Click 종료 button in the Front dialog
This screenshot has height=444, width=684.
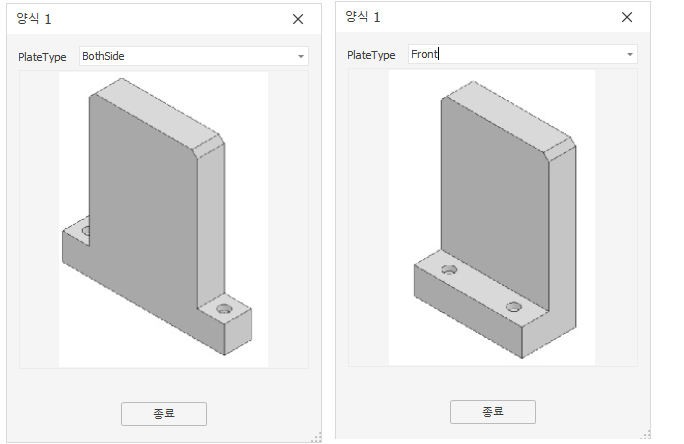492,412
